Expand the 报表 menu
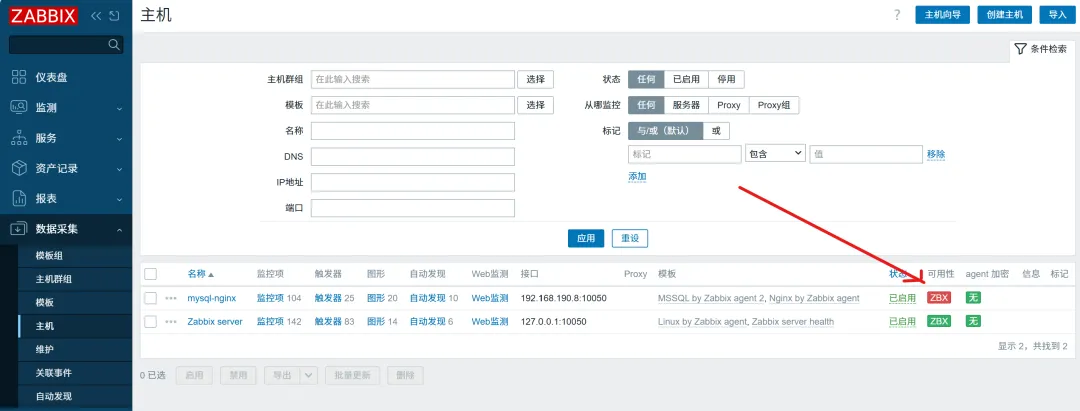The width and height of the screenshot is (1080, 411). coord(119,199)
